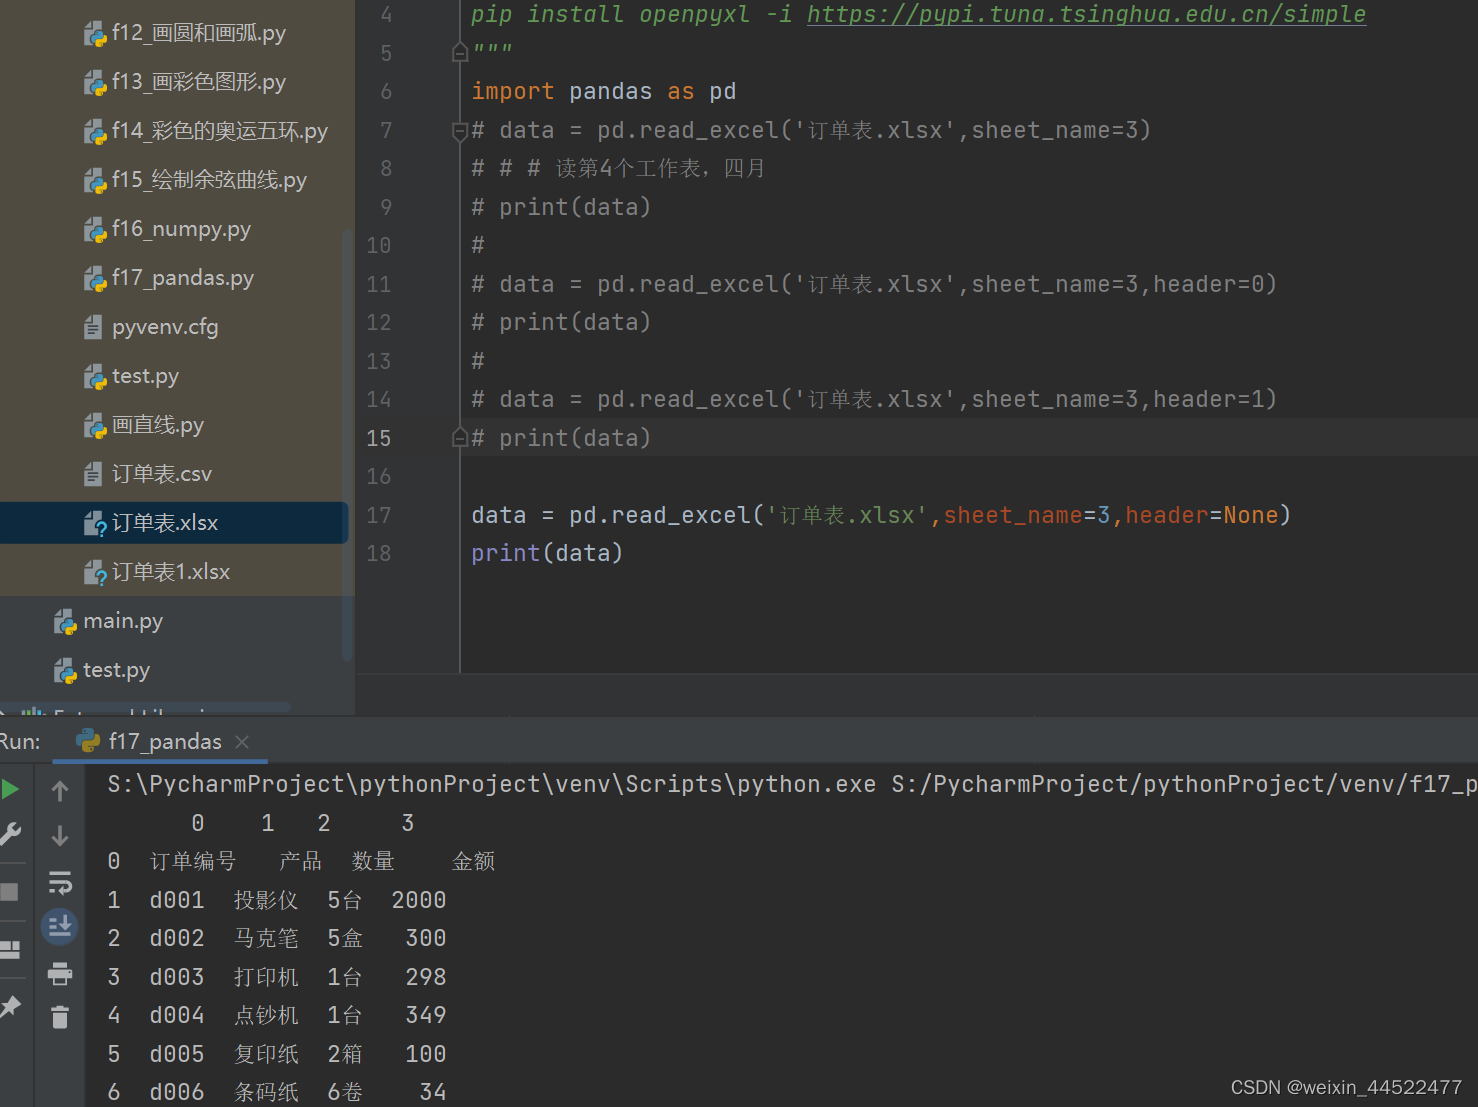
Task: Collapse docstring fold marker at line 5
Action: click(460, 52)
